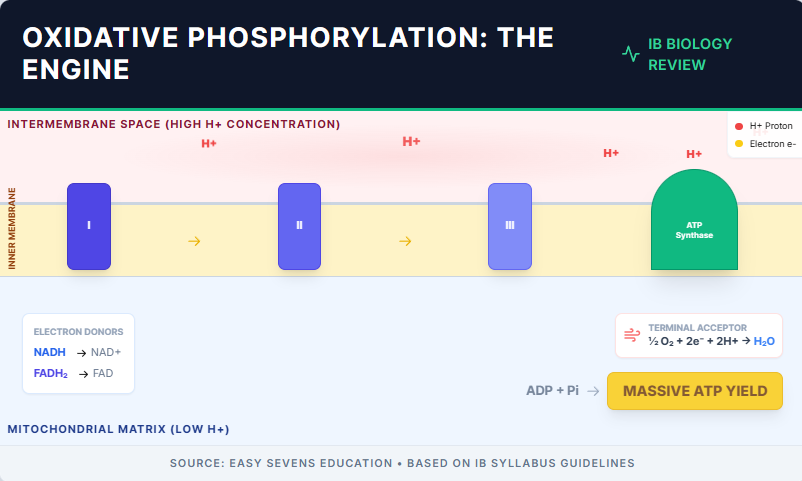Click the H₂O product in the equation
This screenshot has height=481, width=802.
click(x=764, y=342)
